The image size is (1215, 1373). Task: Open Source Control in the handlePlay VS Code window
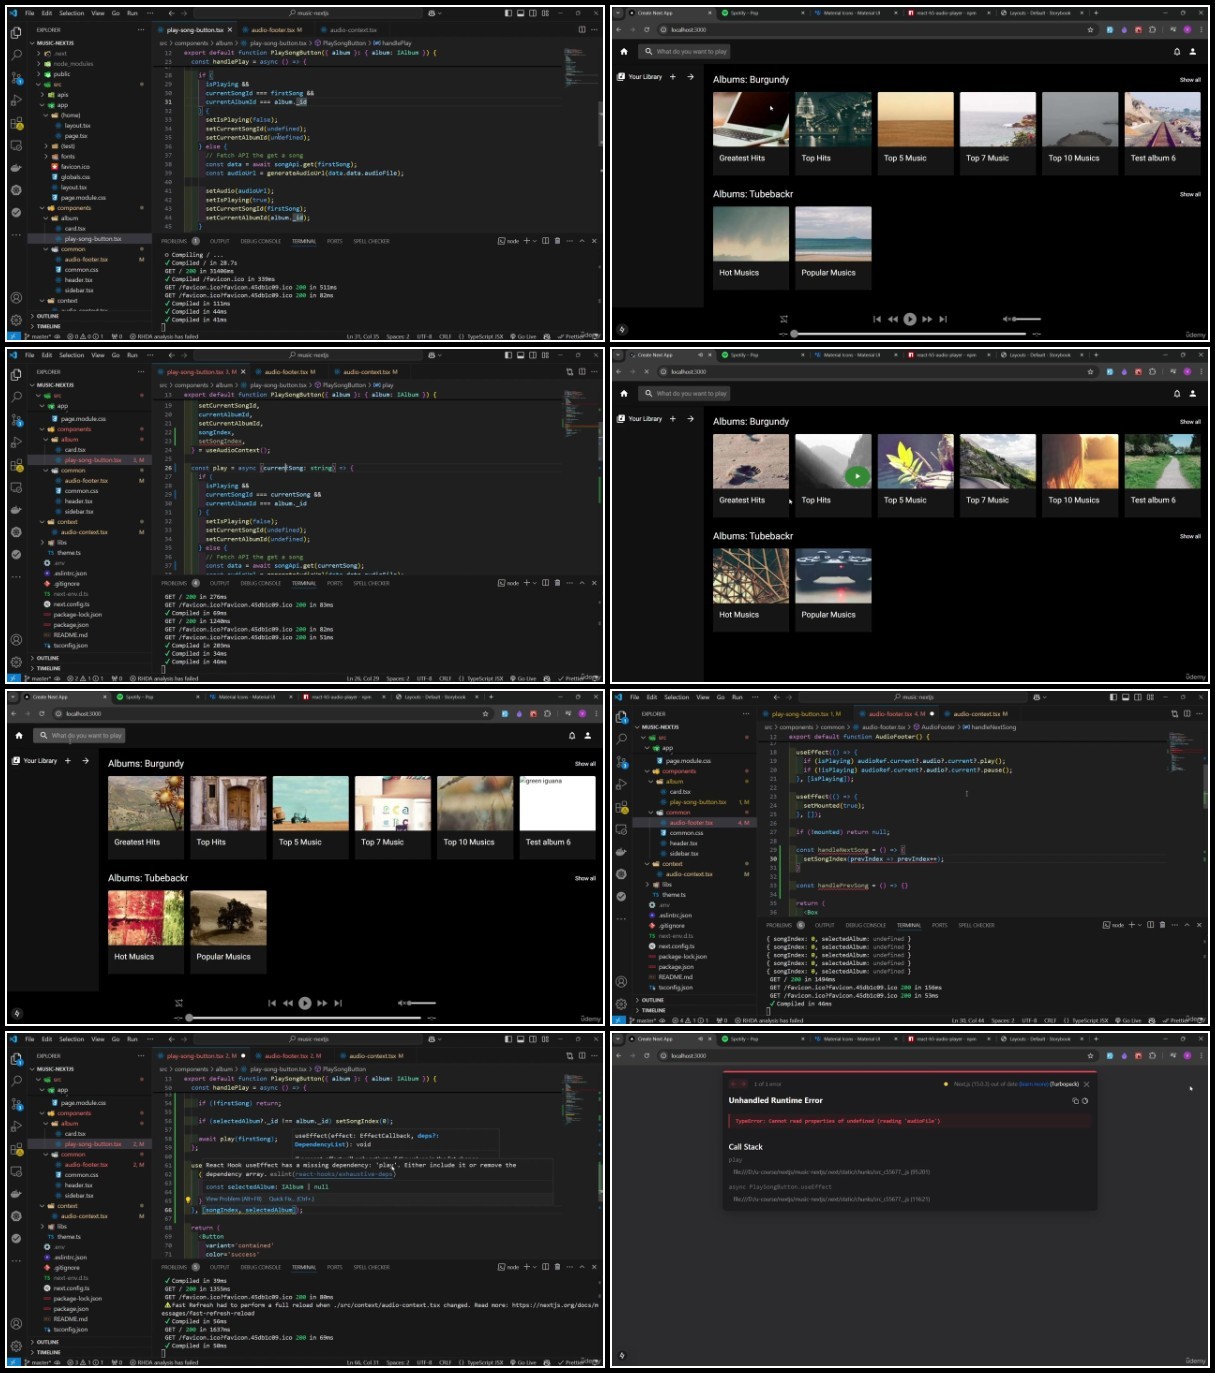16,77
